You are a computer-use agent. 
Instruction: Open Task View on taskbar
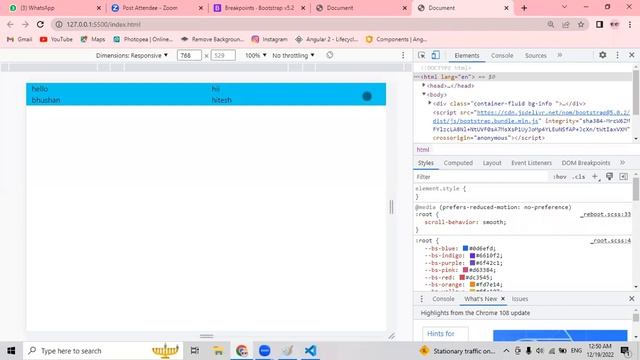pos(195,351)
